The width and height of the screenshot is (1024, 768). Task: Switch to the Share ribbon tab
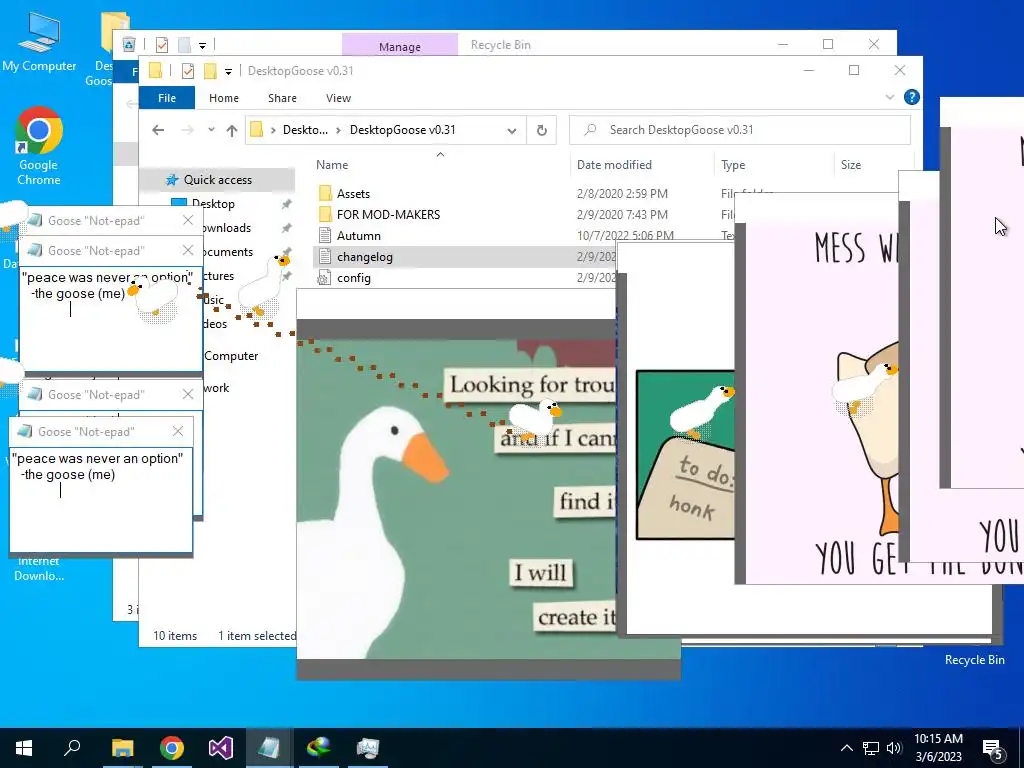pyautogui.click(x=282, y=98)
